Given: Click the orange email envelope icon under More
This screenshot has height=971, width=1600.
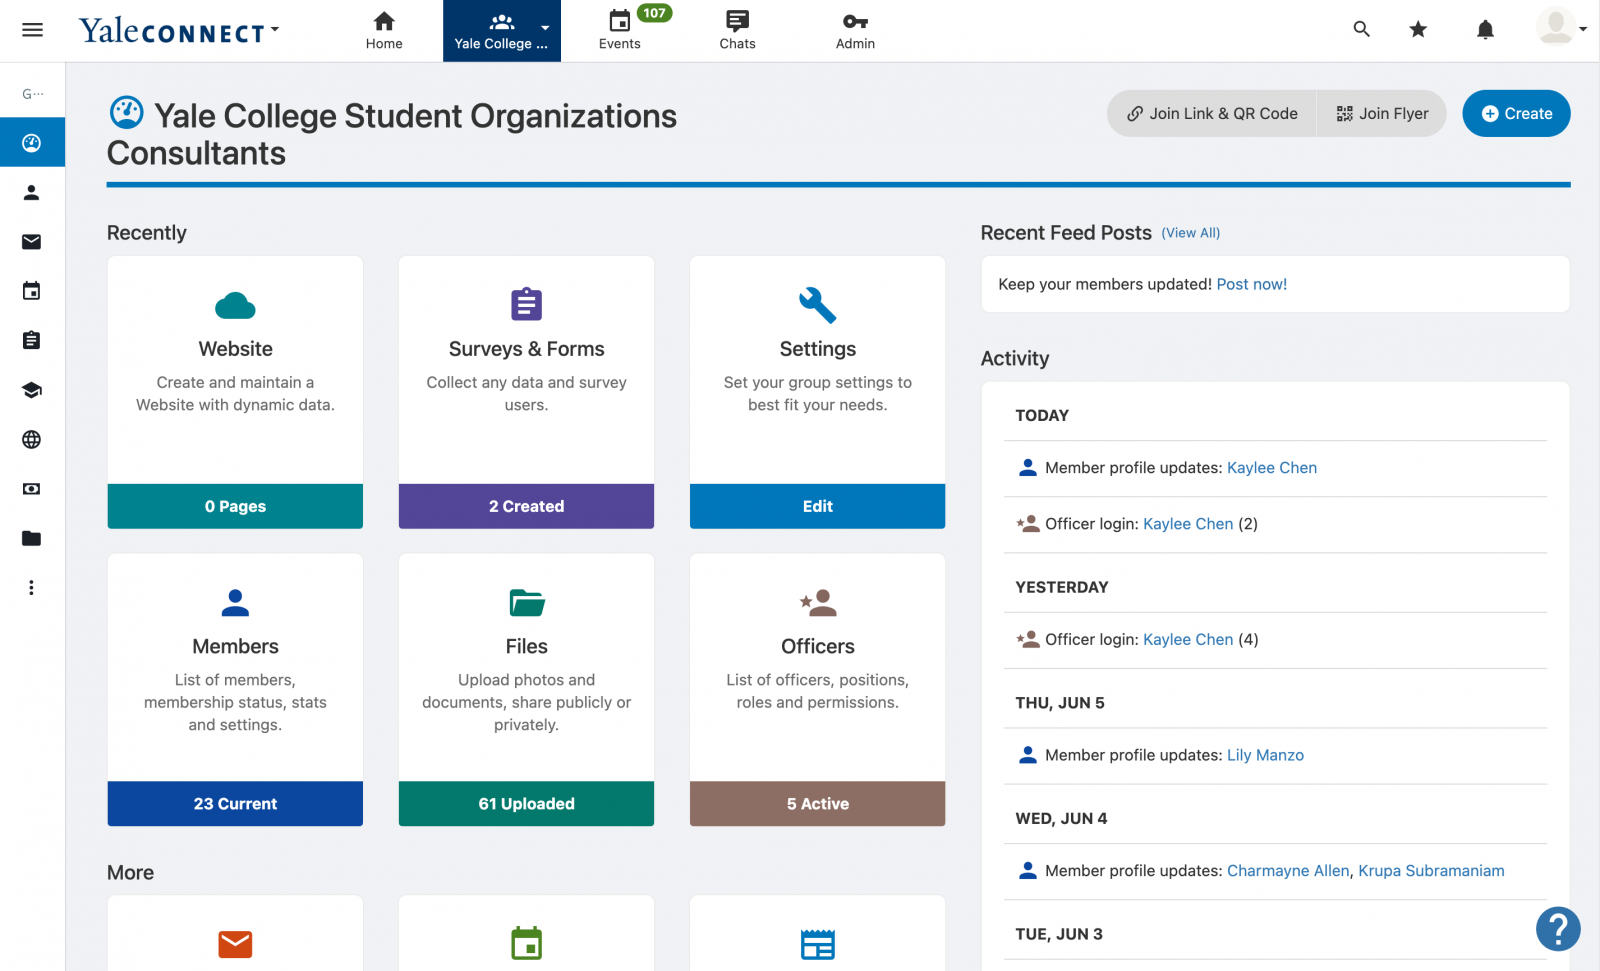Looking at the screenshot, I should [x=235, y=944].
